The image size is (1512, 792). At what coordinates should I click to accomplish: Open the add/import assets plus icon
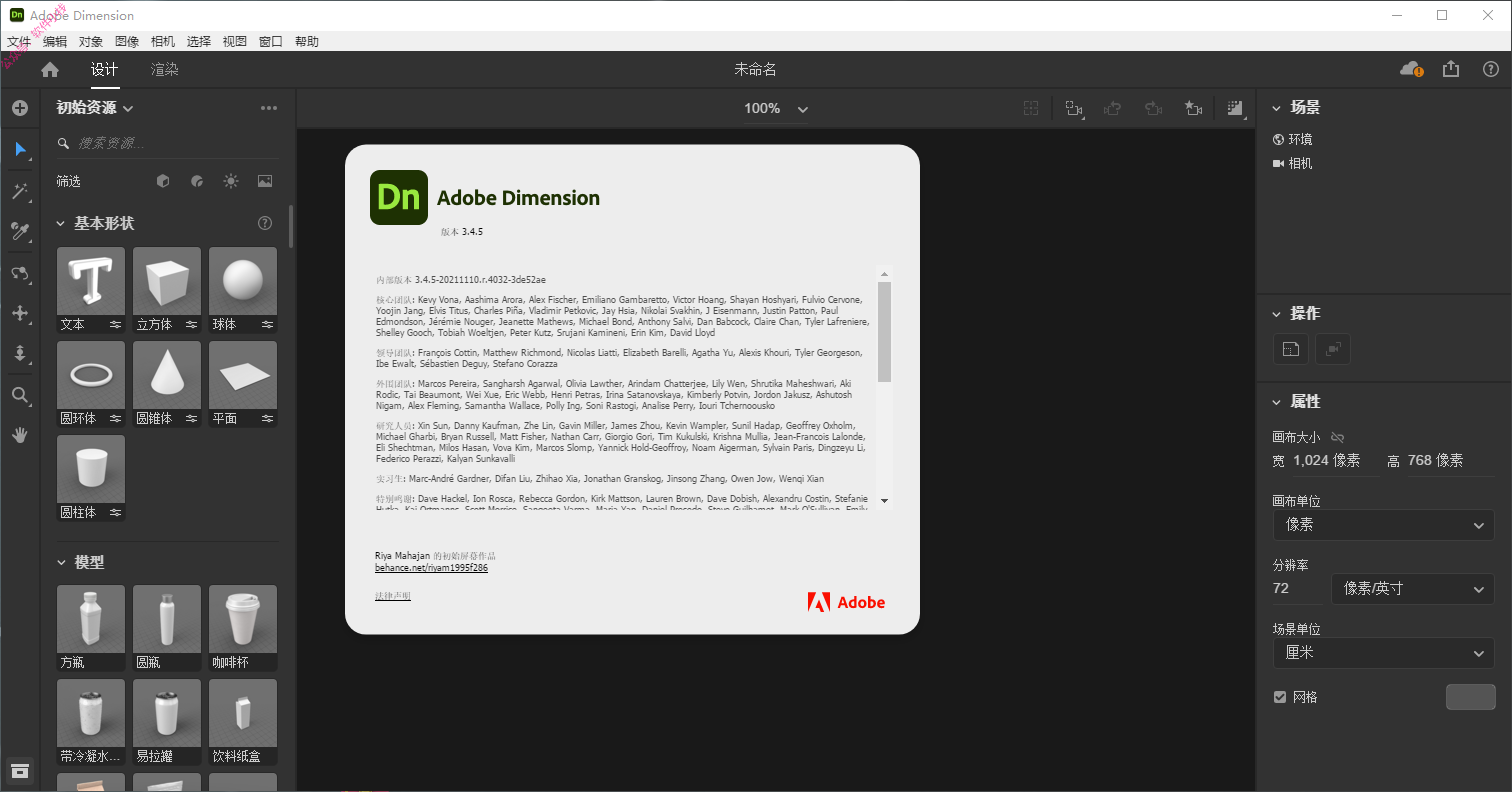click(x=20, y=108)
